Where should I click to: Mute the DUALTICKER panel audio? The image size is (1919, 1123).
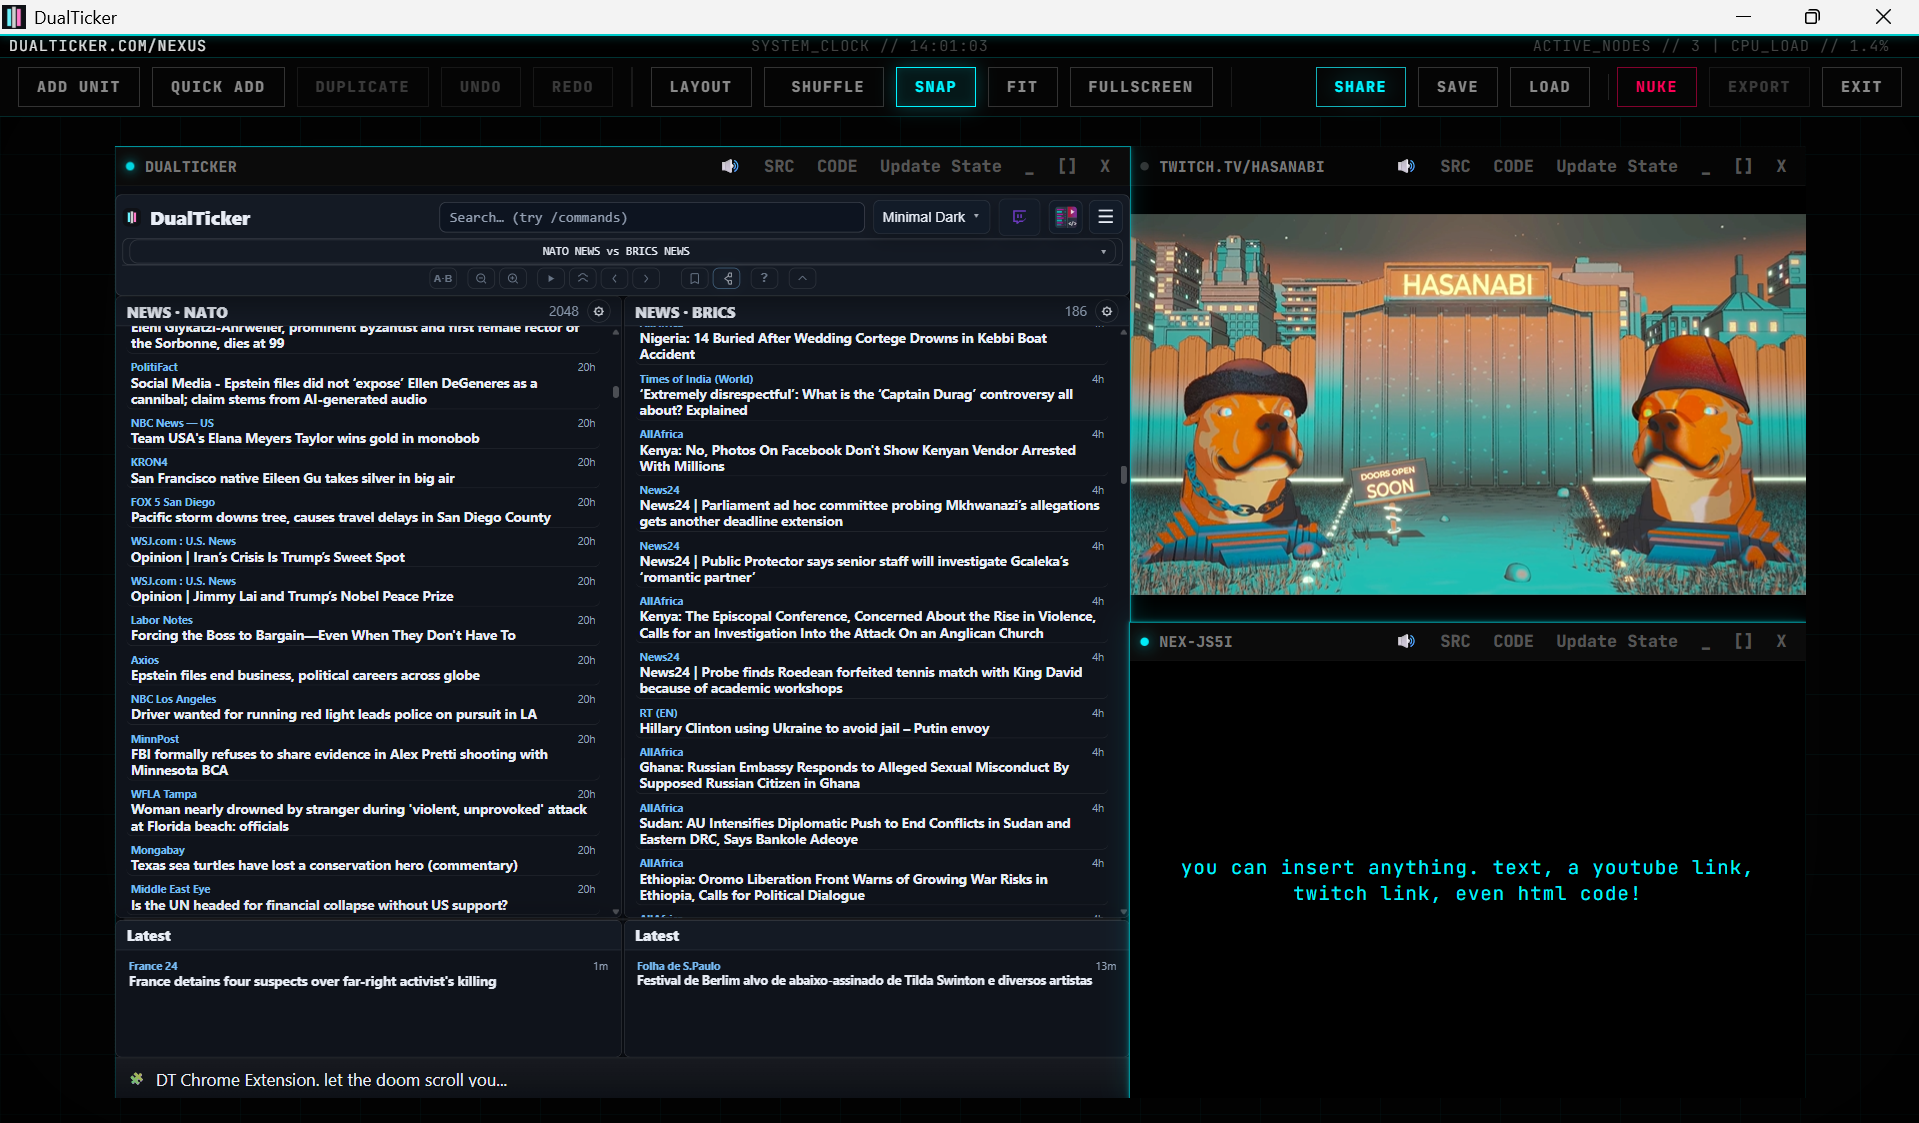coord(729,166)
